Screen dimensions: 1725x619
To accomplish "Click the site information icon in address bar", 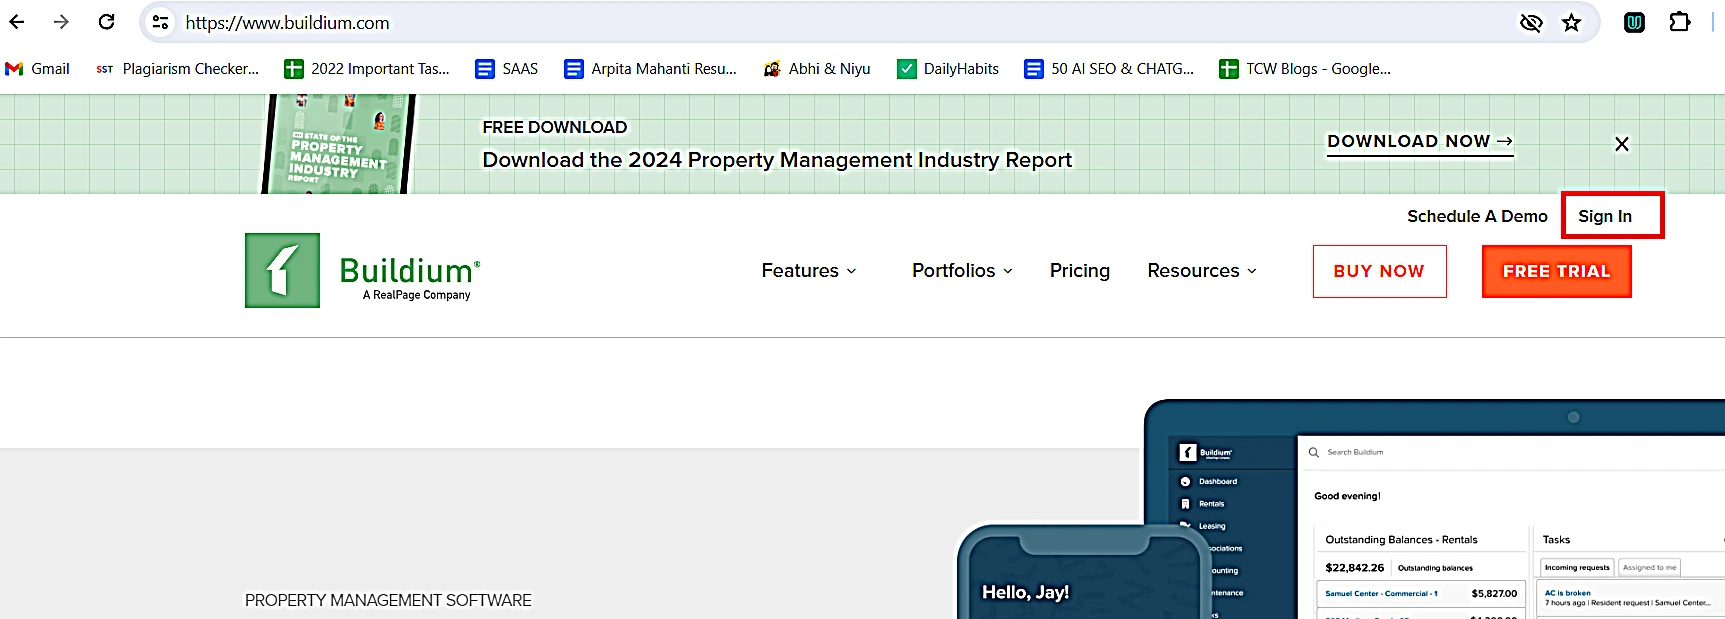I will [x=160, y=22].
